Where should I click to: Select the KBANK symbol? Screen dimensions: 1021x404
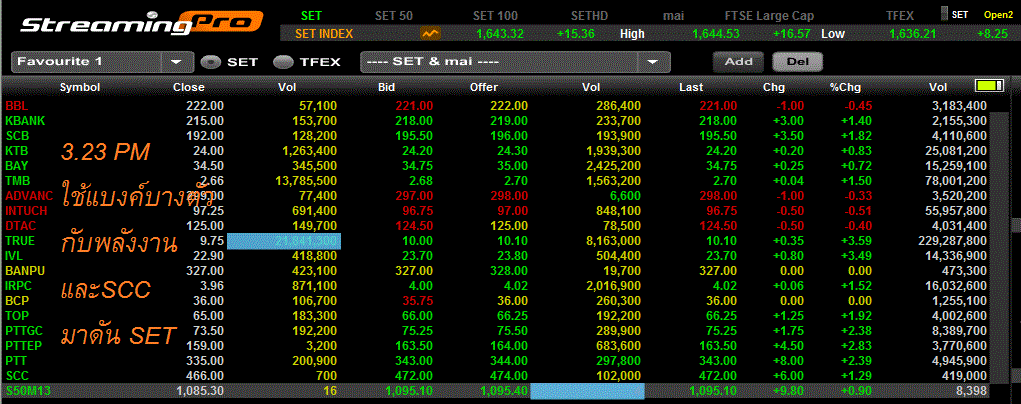[25, 121]
